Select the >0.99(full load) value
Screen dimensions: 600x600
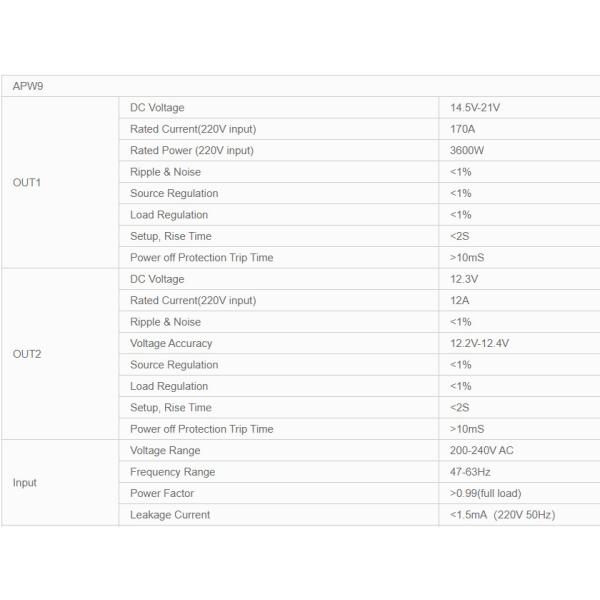pos(486,493)
